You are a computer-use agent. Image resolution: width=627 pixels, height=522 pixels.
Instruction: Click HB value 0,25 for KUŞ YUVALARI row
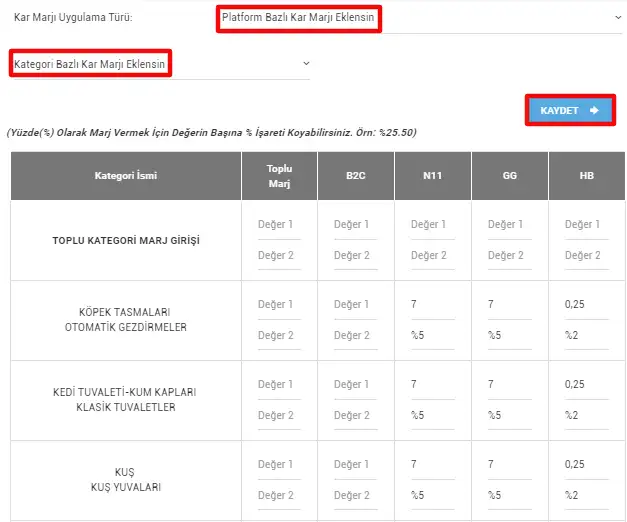[x=587, y=465]
